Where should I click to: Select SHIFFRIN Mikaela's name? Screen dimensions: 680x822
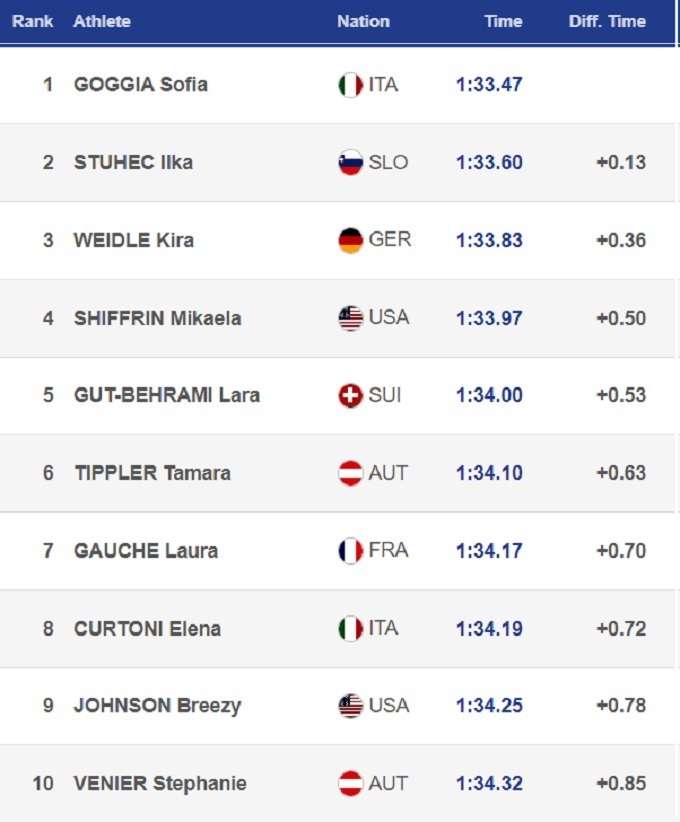coord(158,318)
